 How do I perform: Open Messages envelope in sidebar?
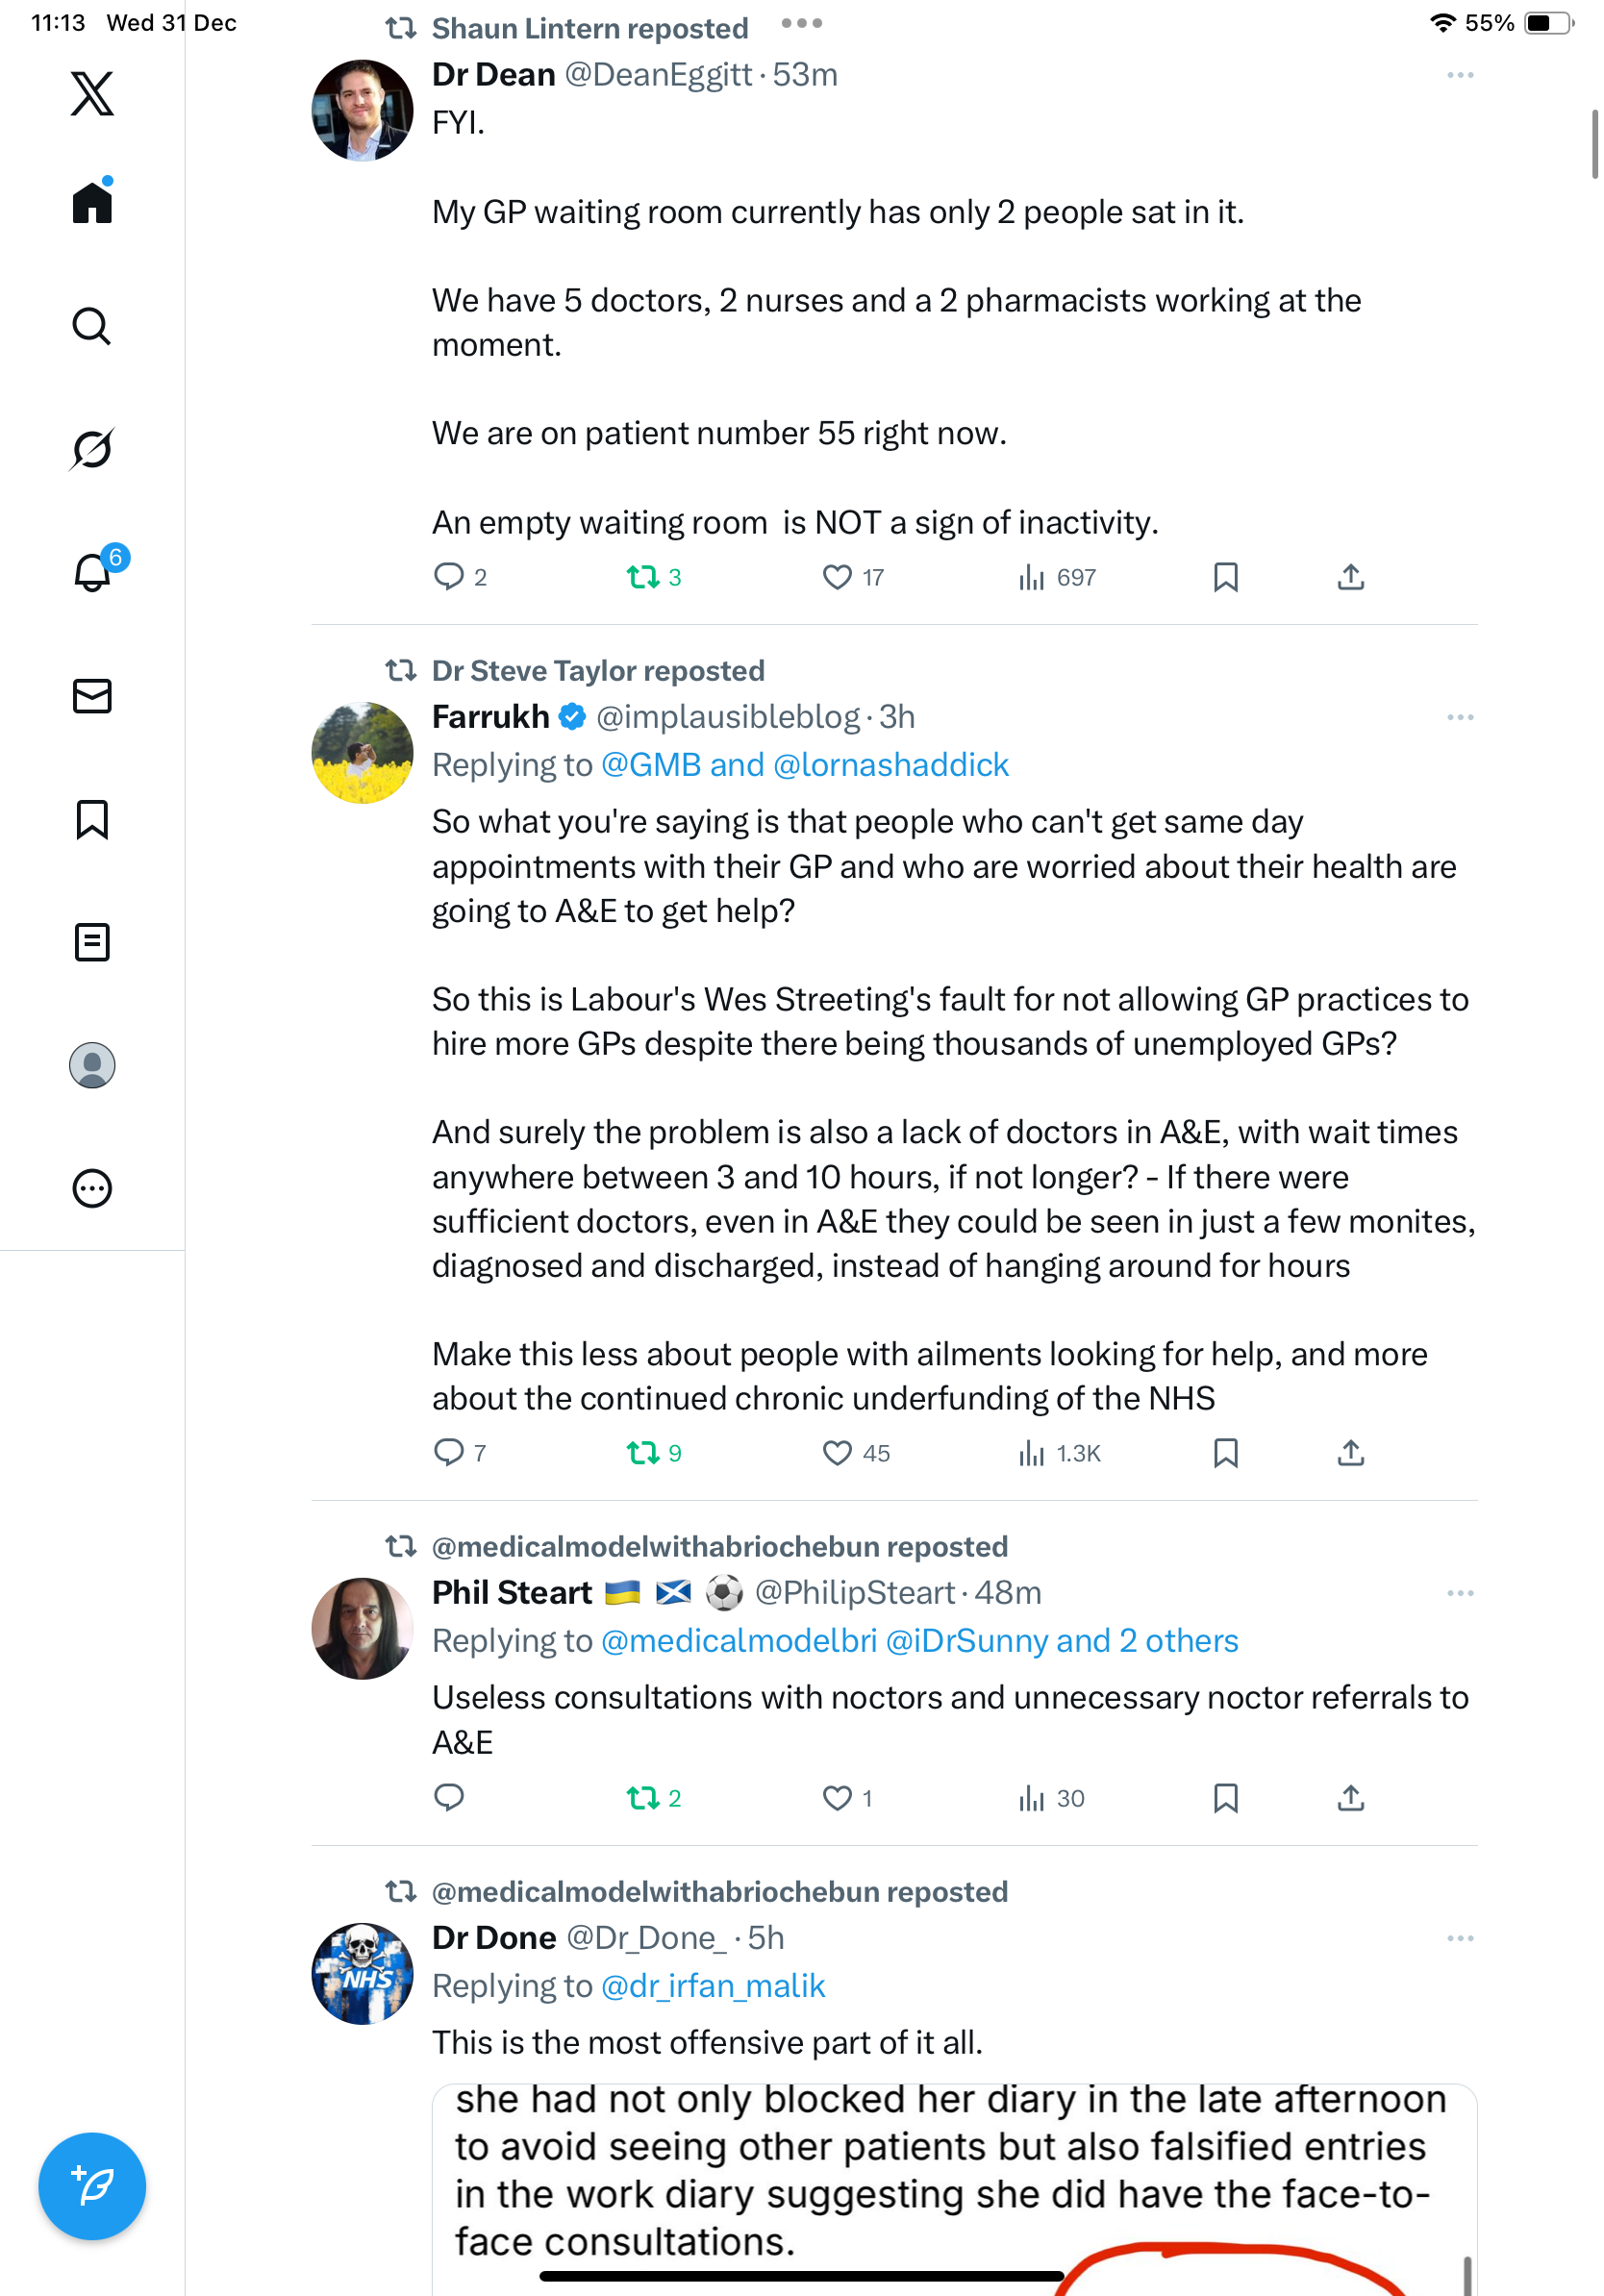(92, 696)
